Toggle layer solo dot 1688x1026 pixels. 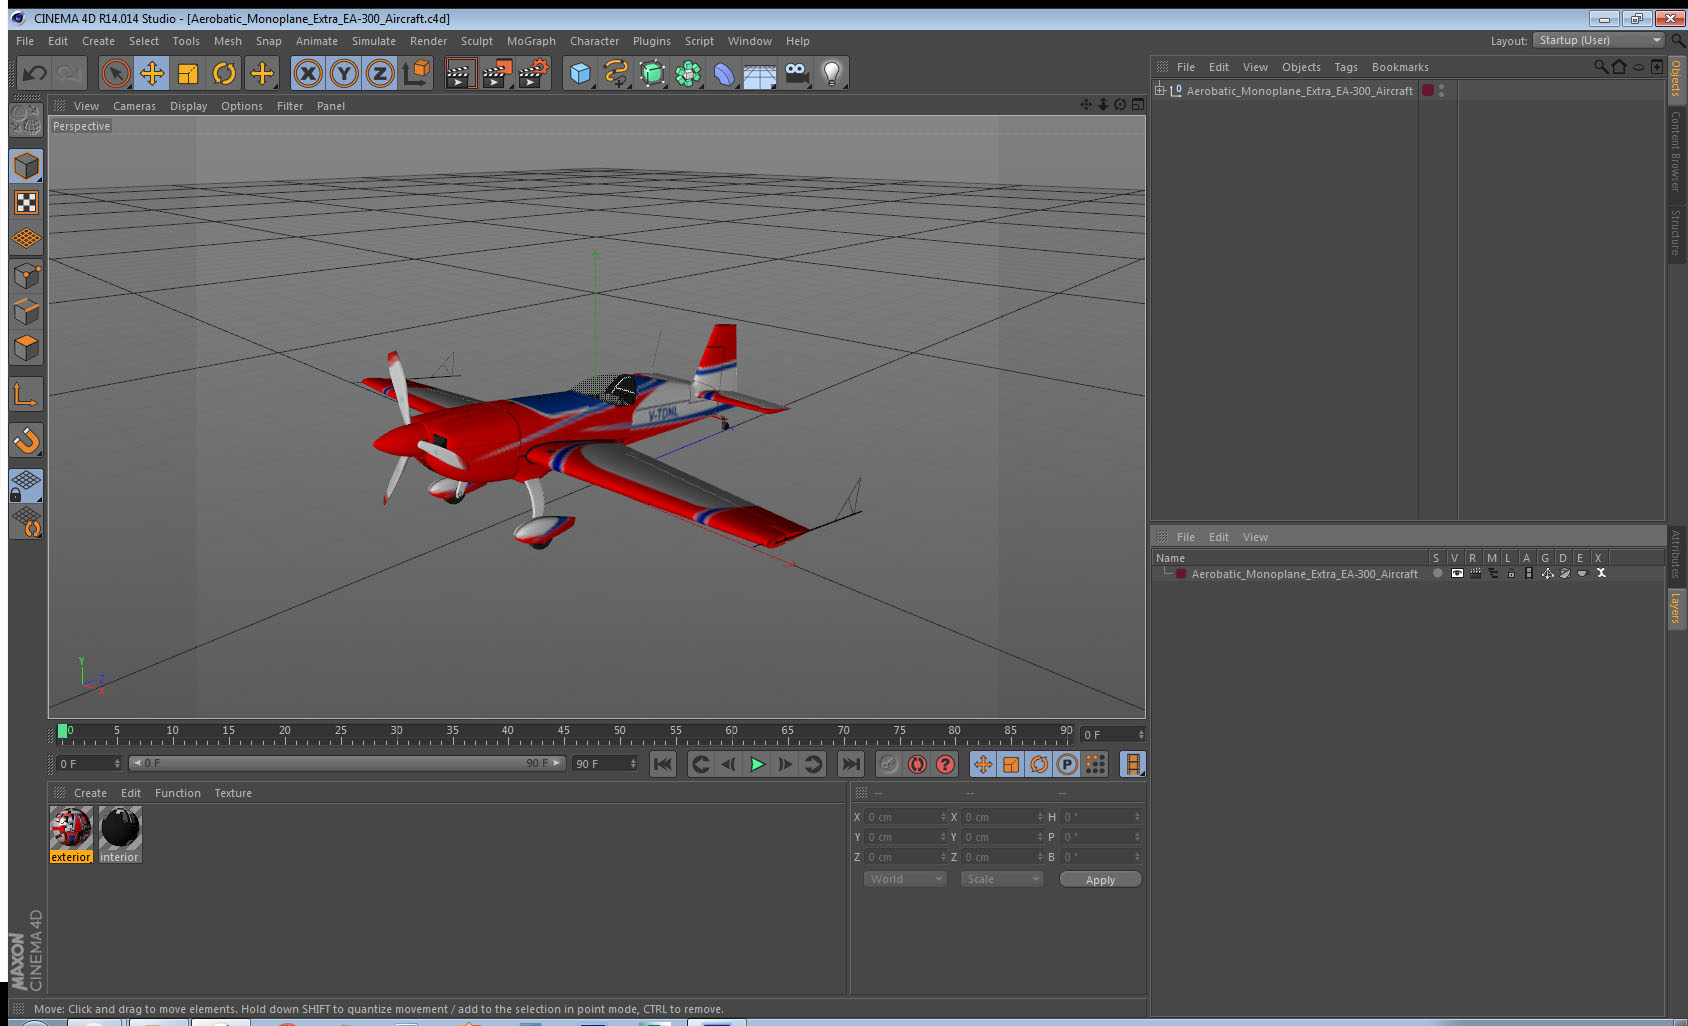pyautogui.click(x=1438, y=573)
